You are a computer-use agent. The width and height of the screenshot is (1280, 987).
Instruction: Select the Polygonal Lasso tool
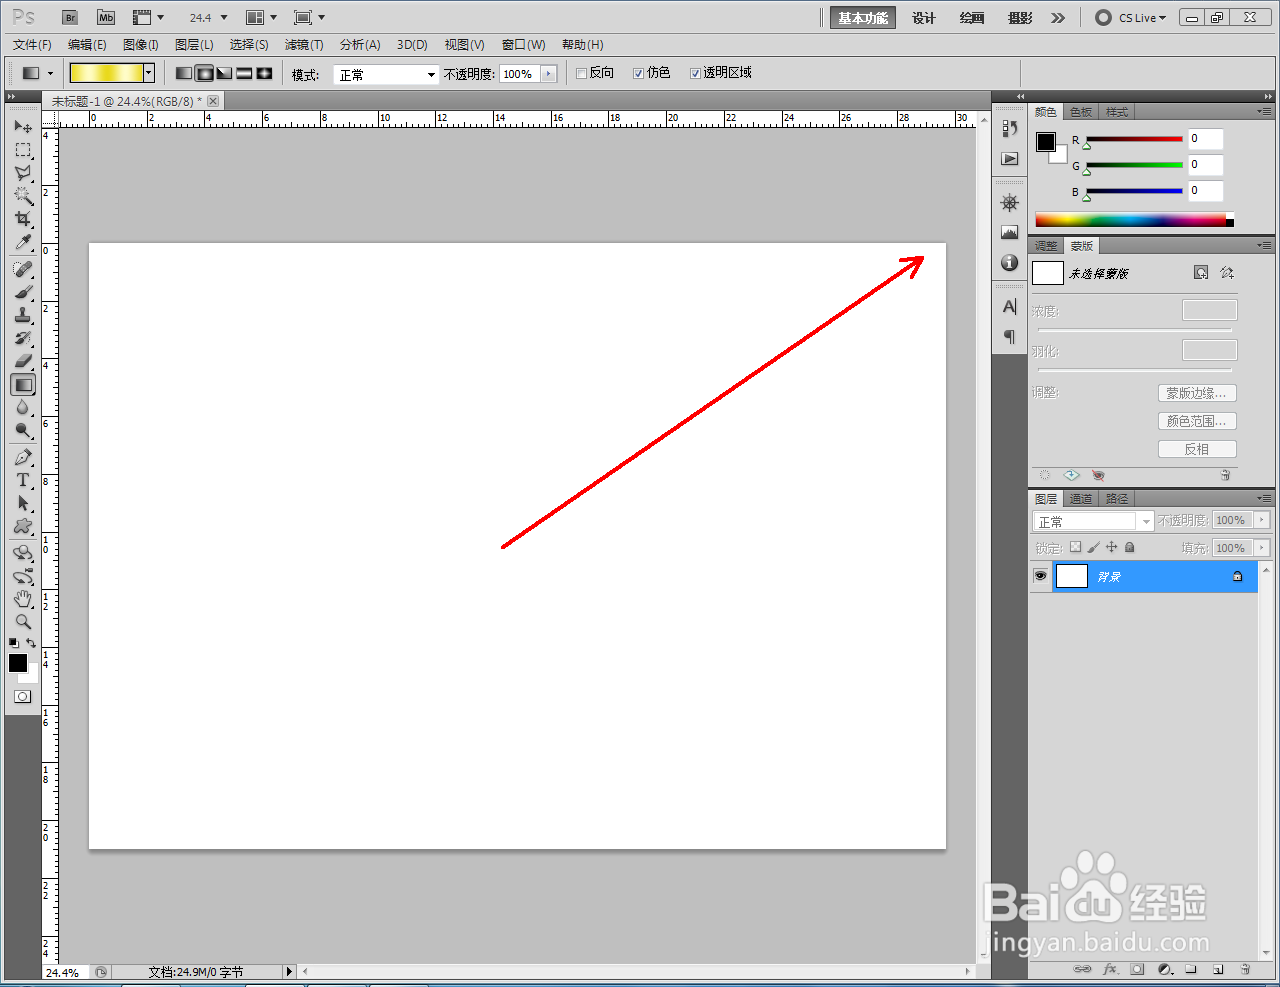pyautogui.click(x=23, y=173)
